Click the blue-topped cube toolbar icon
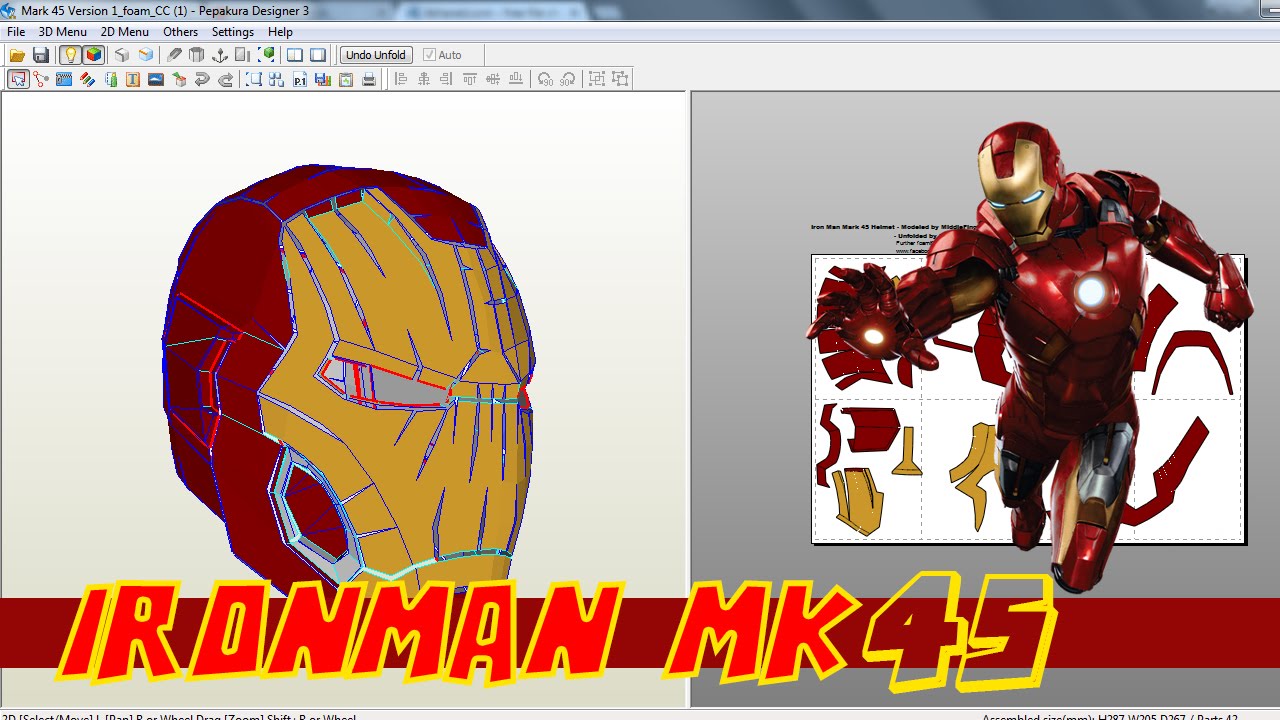Image resolution: width=1280 pixels, height=720 pixels. 146,55
